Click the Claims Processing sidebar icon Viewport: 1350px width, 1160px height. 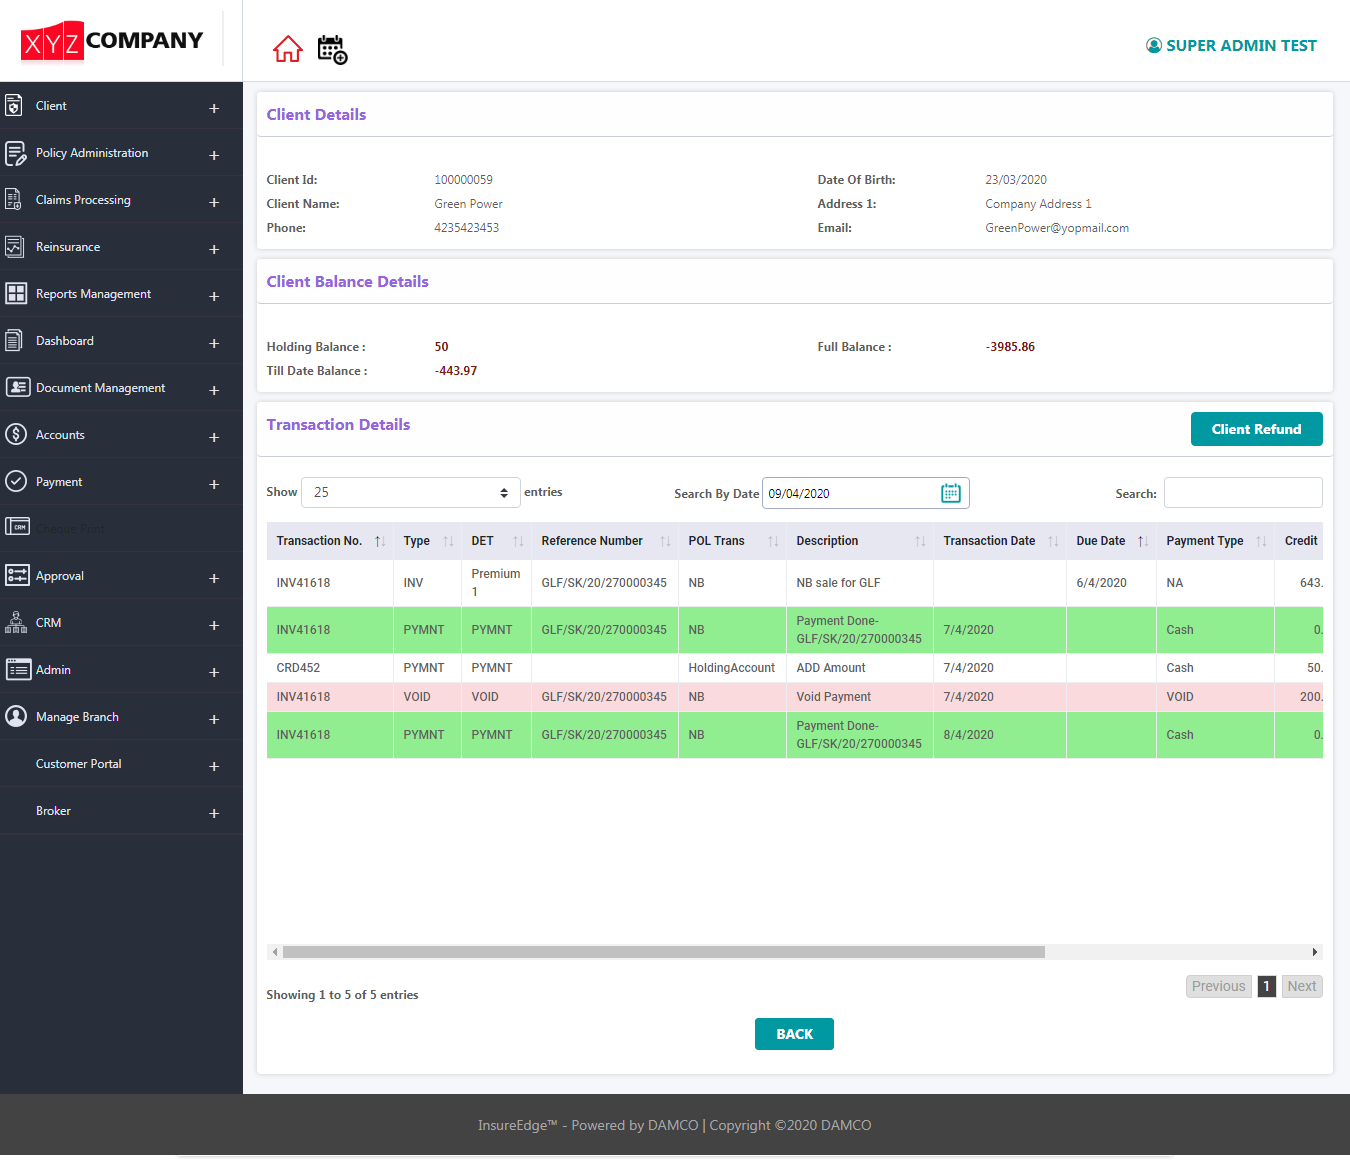14,200
